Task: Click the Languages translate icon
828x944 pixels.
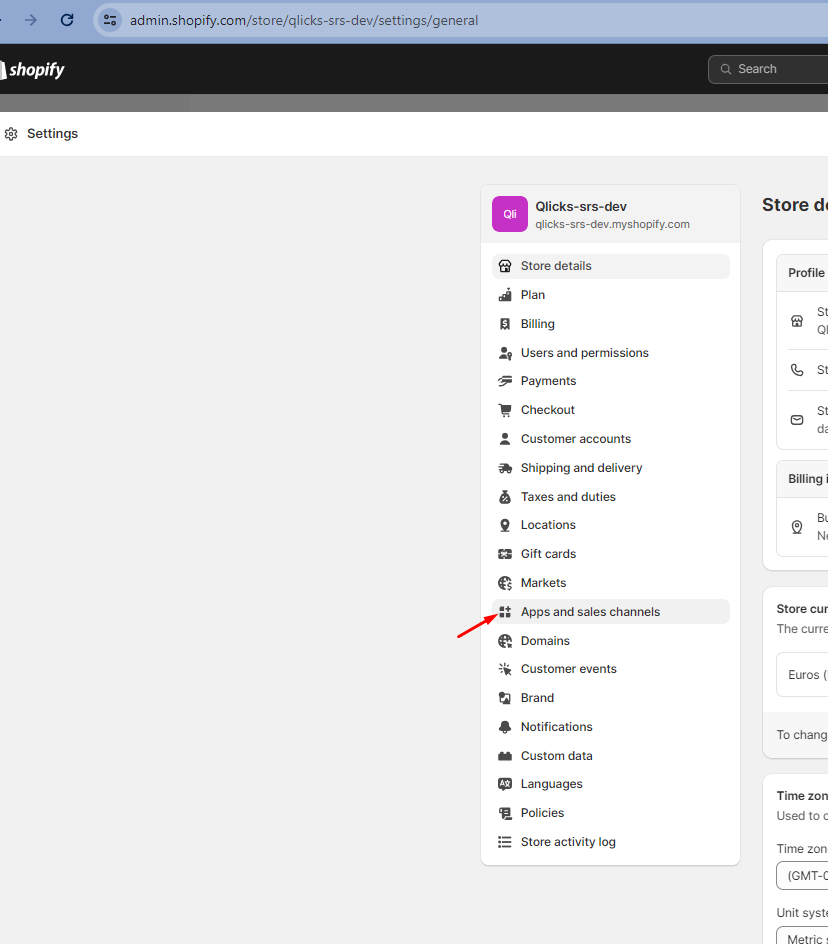Action: (x=505, y=784)
